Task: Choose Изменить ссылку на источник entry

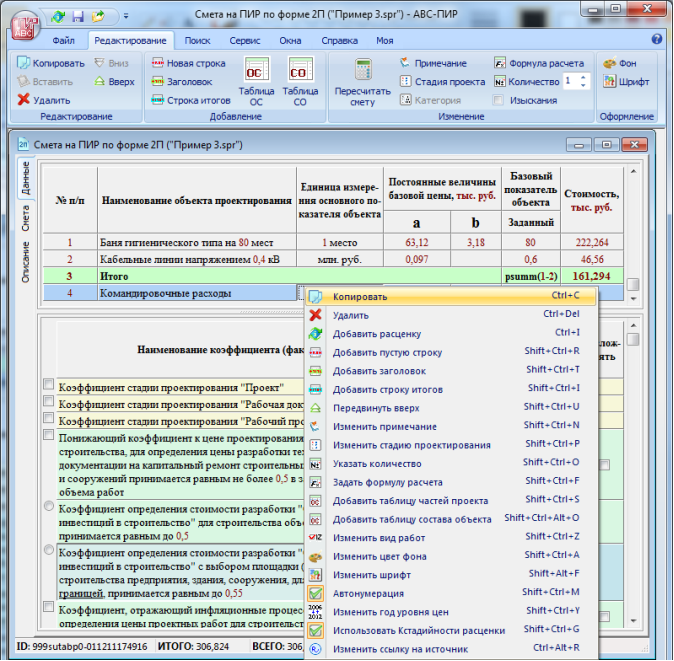Action: (x=451, y=649)
